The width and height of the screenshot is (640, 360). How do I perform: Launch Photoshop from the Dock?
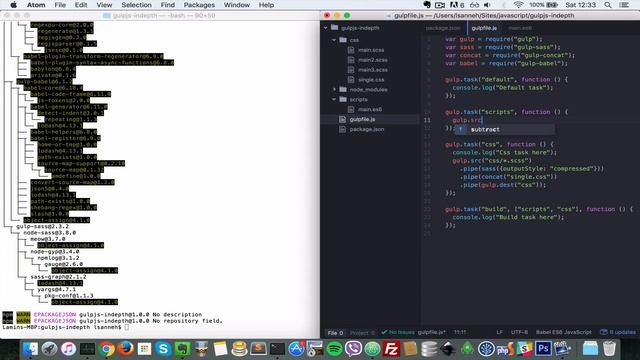point(543,349)
